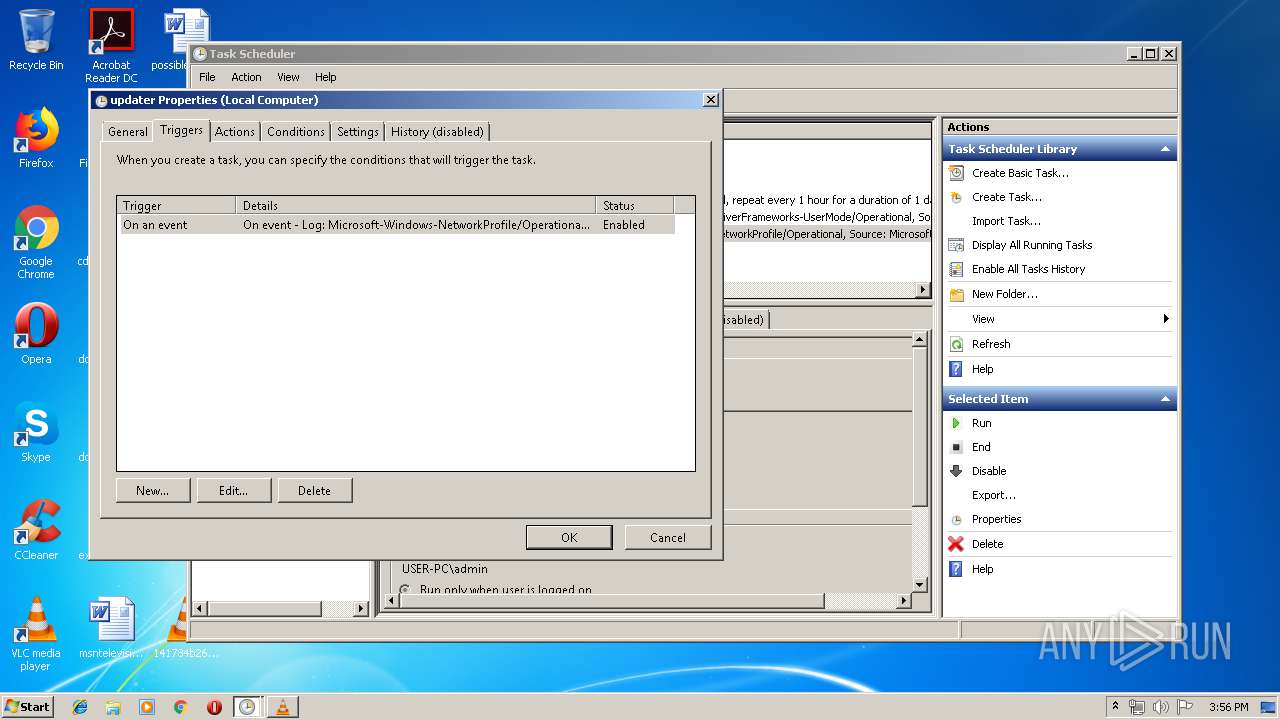Screen dimensions: 1280x720
Task: Expand the View submenu arrow
Action: [x=1166, y=319]
